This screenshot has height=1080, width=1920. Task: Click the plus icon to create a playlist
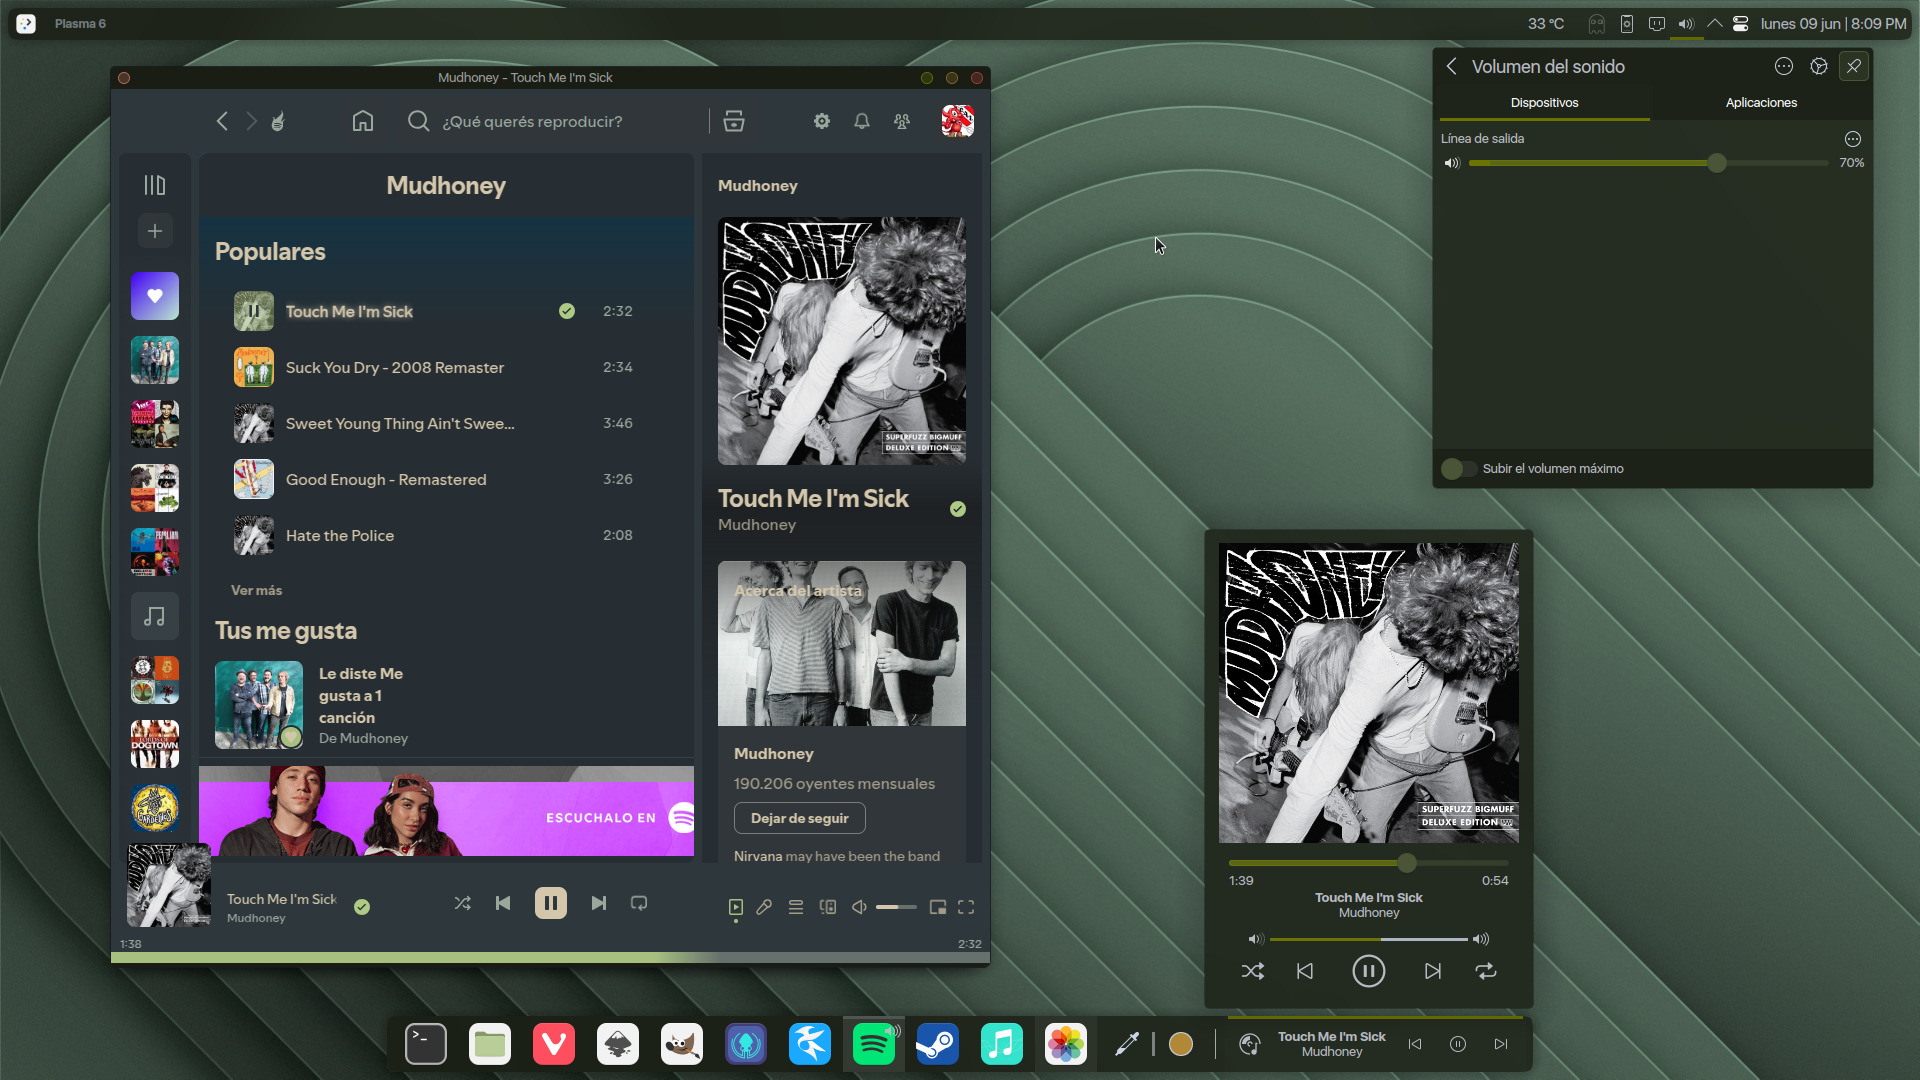coord(155,231)
